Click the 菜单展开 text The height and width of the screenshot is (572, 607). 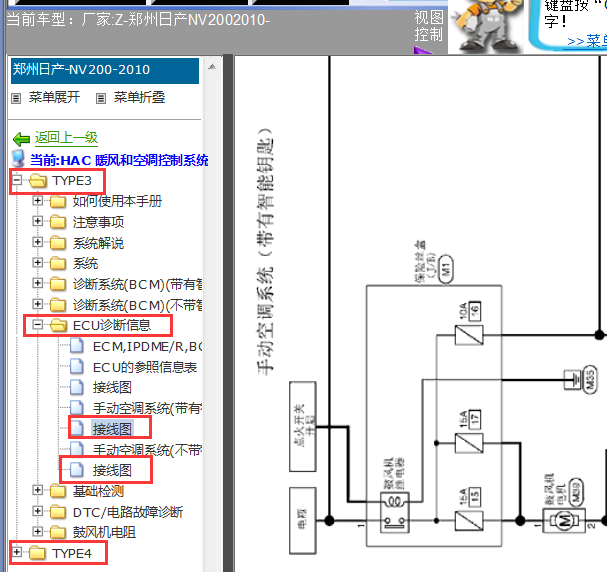pos(55,97)
